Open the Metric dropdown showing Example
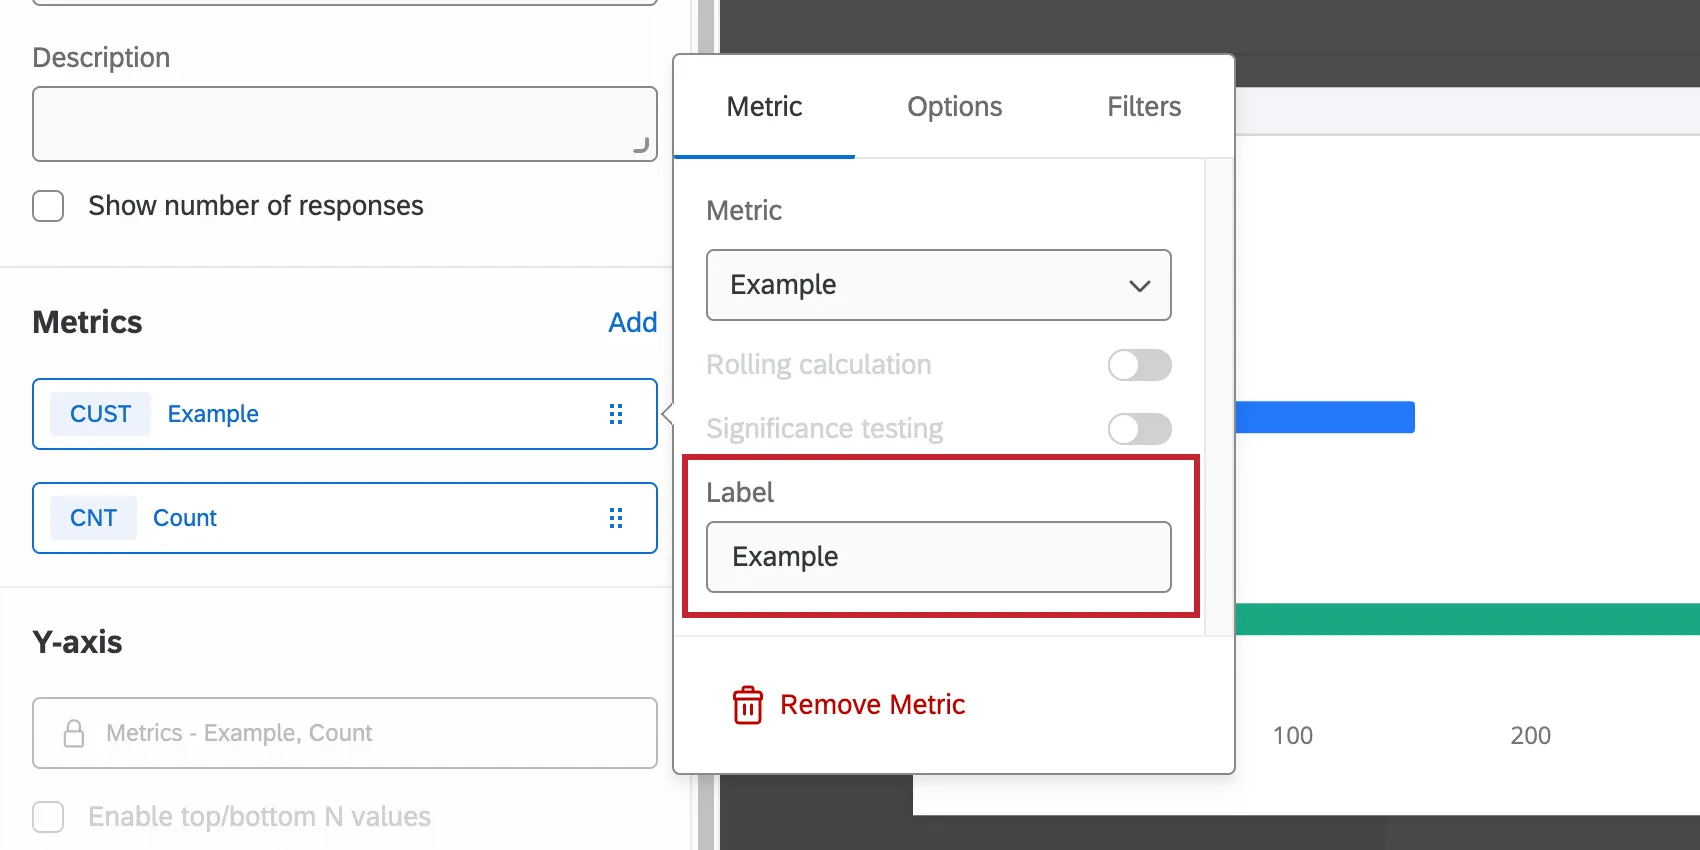Image resolution: width=1700 pixels, height=850 pixels. [x=938, y=285]
